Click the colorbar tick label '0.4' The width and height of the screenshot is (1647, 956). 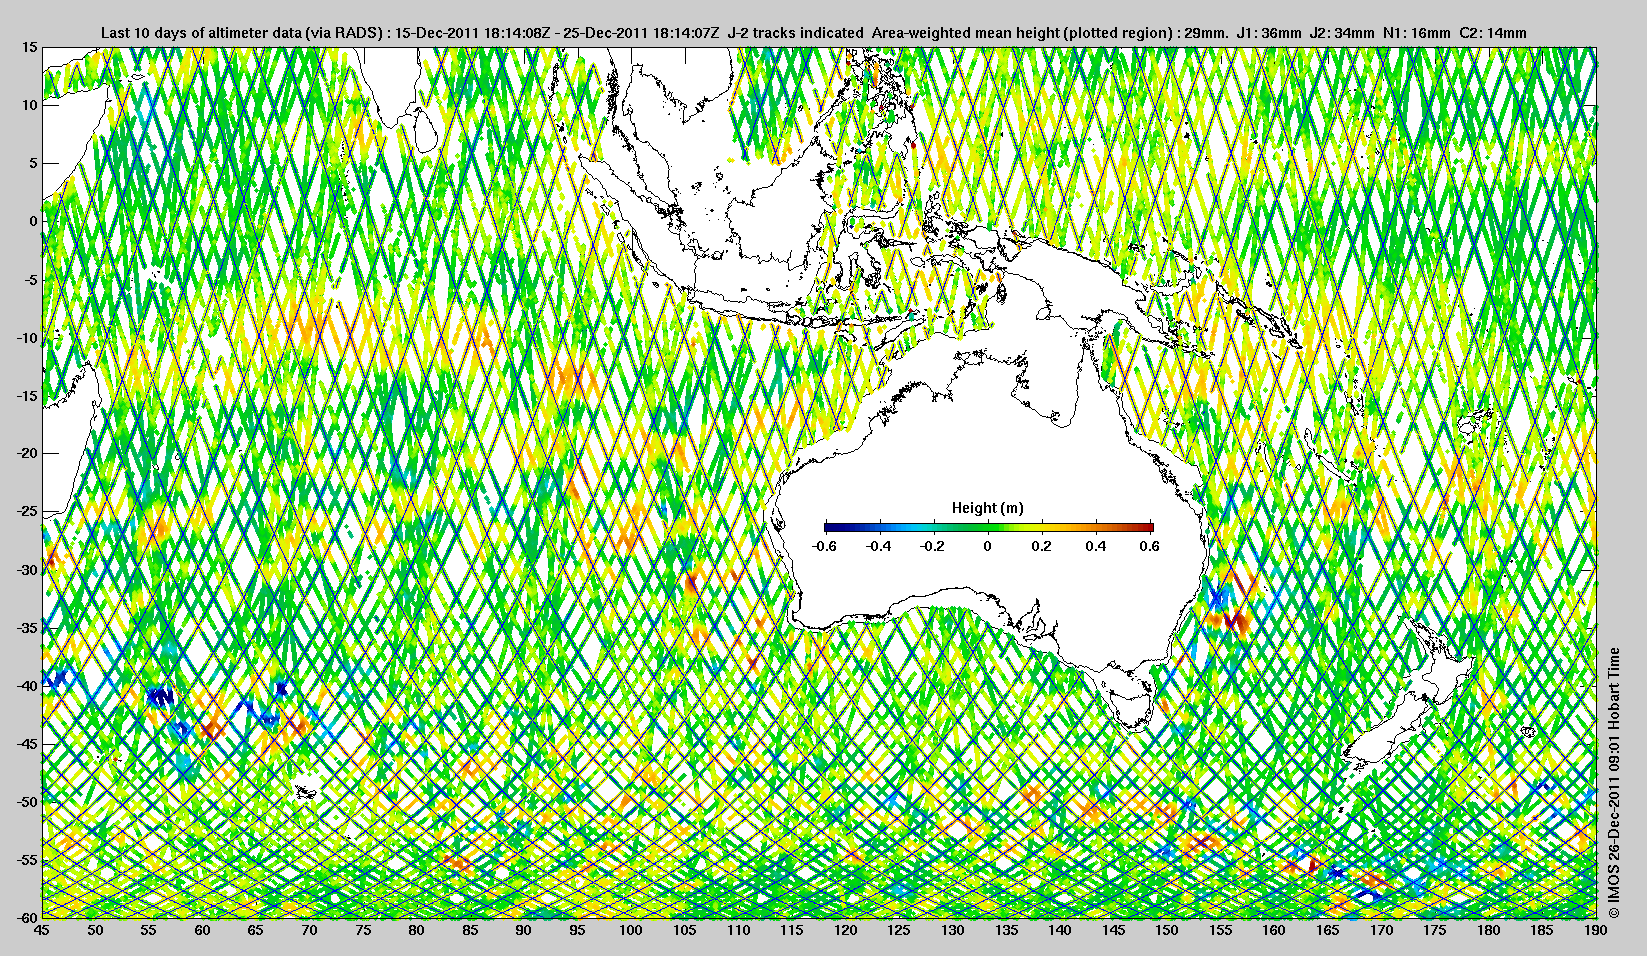(x=1096, y=546)
